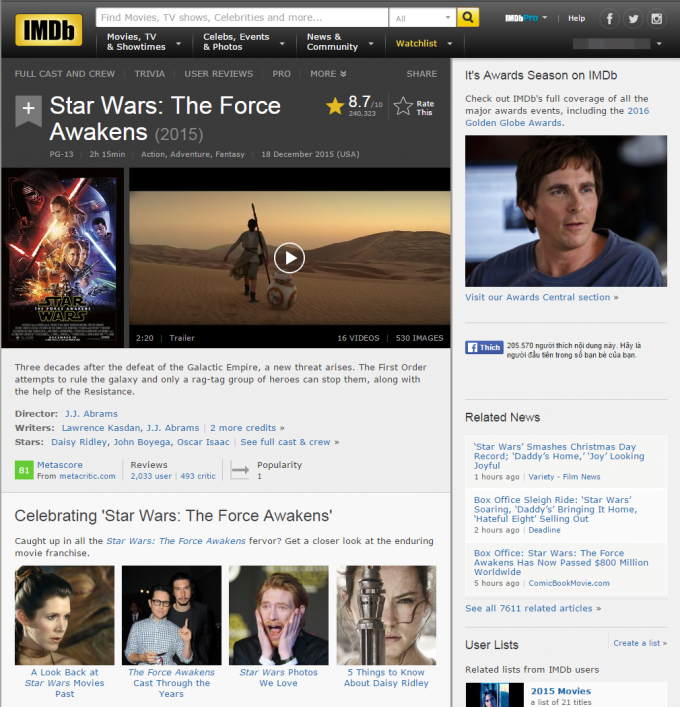Open Star Wars Photos We Love thumbnail
Image resolution: width=680 pixels, height=707 pixels.
tap(279, 615)
